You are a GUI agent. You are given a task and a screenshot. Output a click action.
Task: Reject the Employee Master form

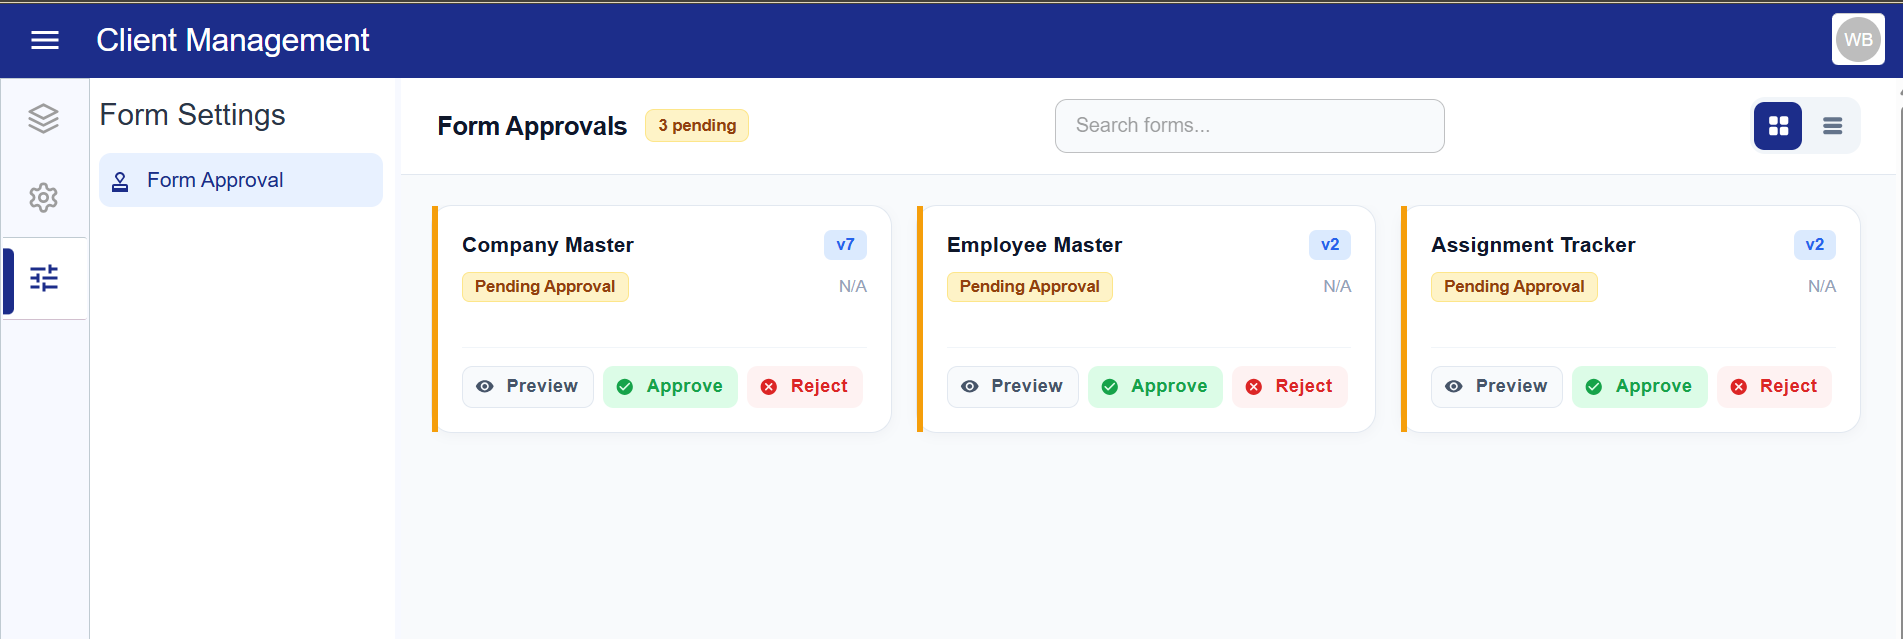1290,387
